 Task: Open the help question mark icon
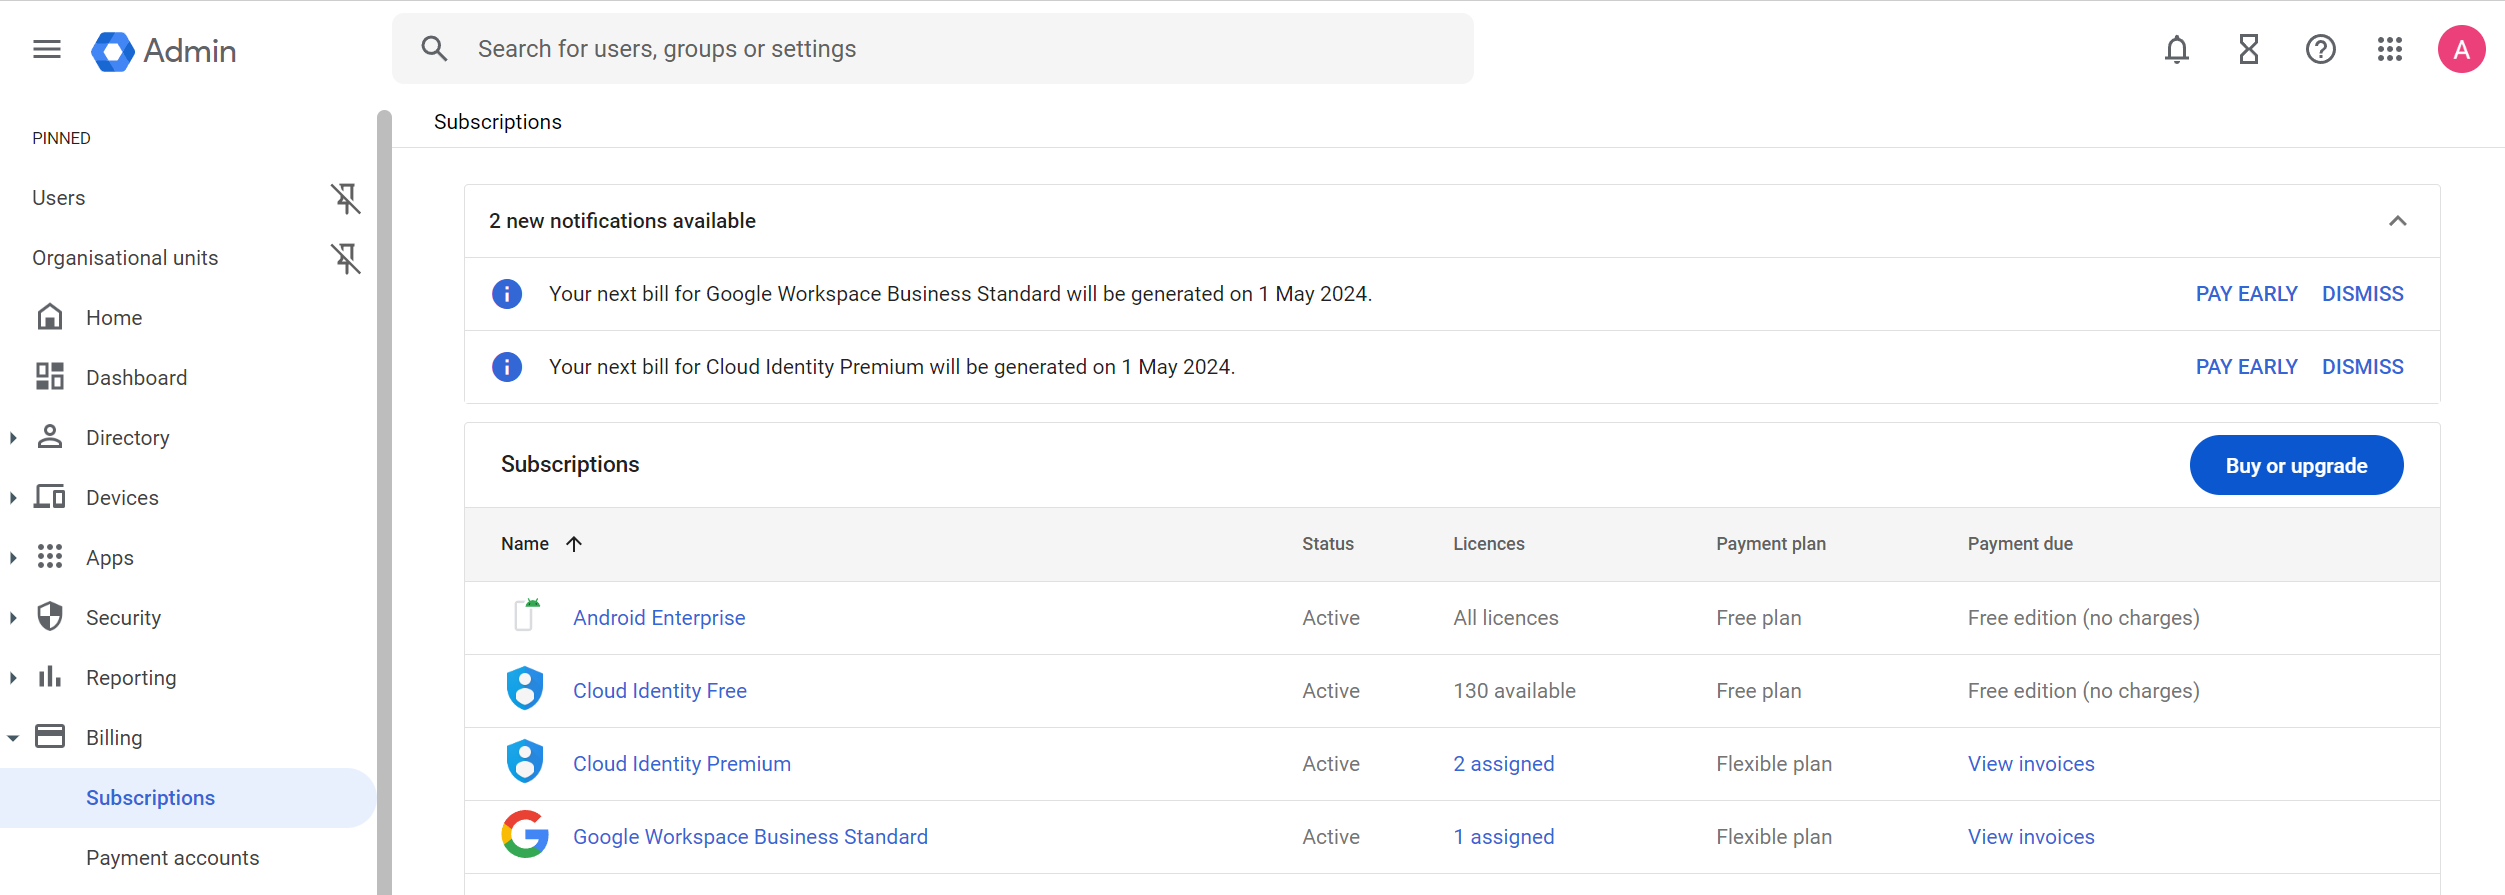pyautogui.click(x=2320, y=49)
